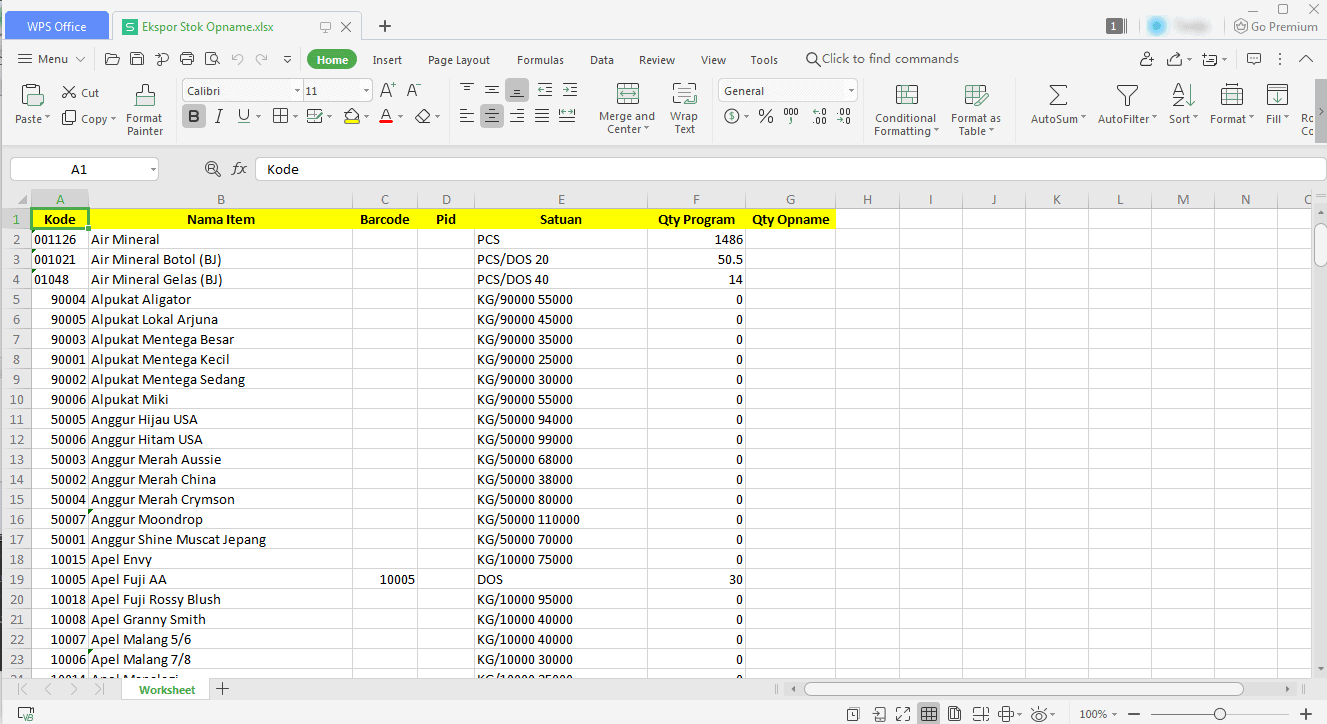Image resolution: width=1327 pixels, height=724 pixels.
Task: Increase font size with A+ icon
Action: [x=388, y=90]
